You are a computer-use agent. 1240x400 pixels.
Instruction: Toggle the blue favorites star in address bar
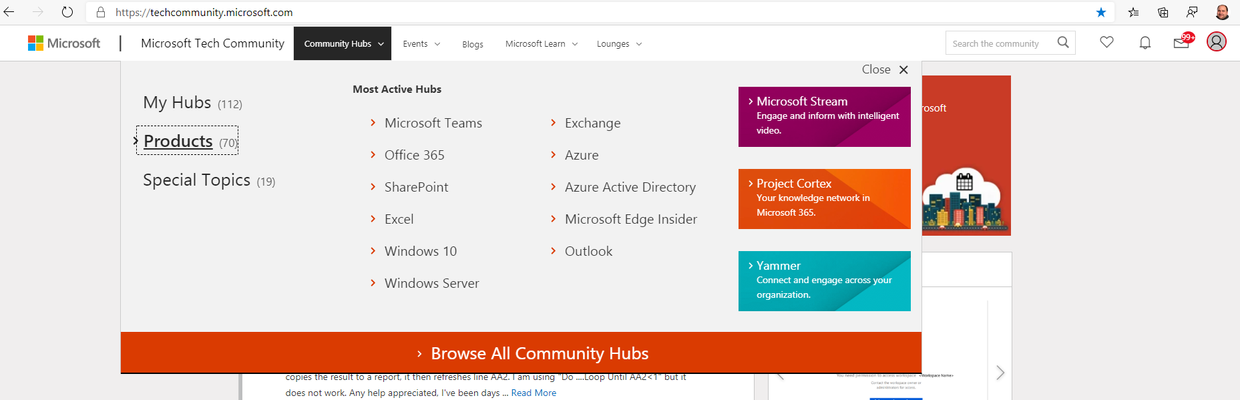click(1101, 13)
